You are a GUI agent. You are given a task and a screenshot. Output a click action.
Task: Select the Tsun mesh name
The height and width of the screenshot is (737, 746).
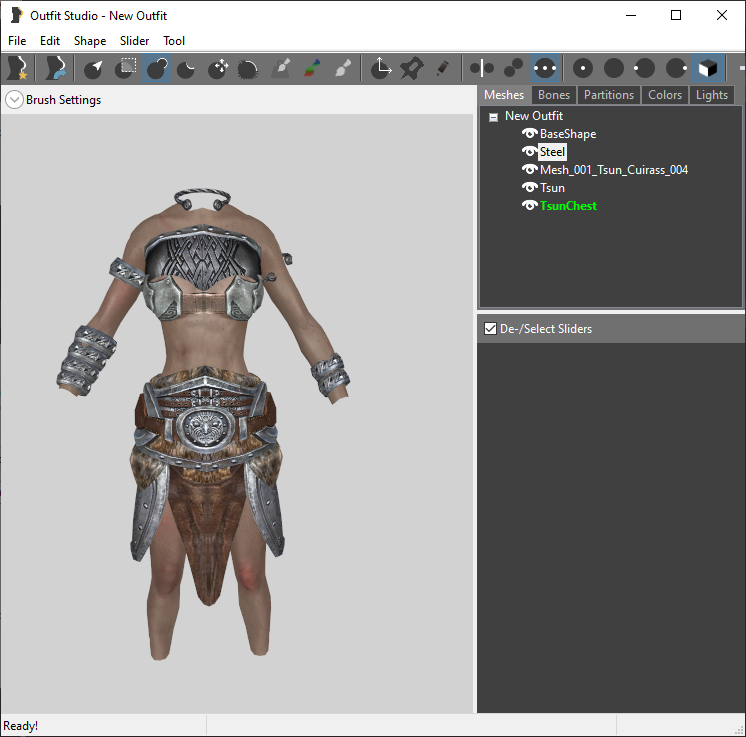click(552, 188)
